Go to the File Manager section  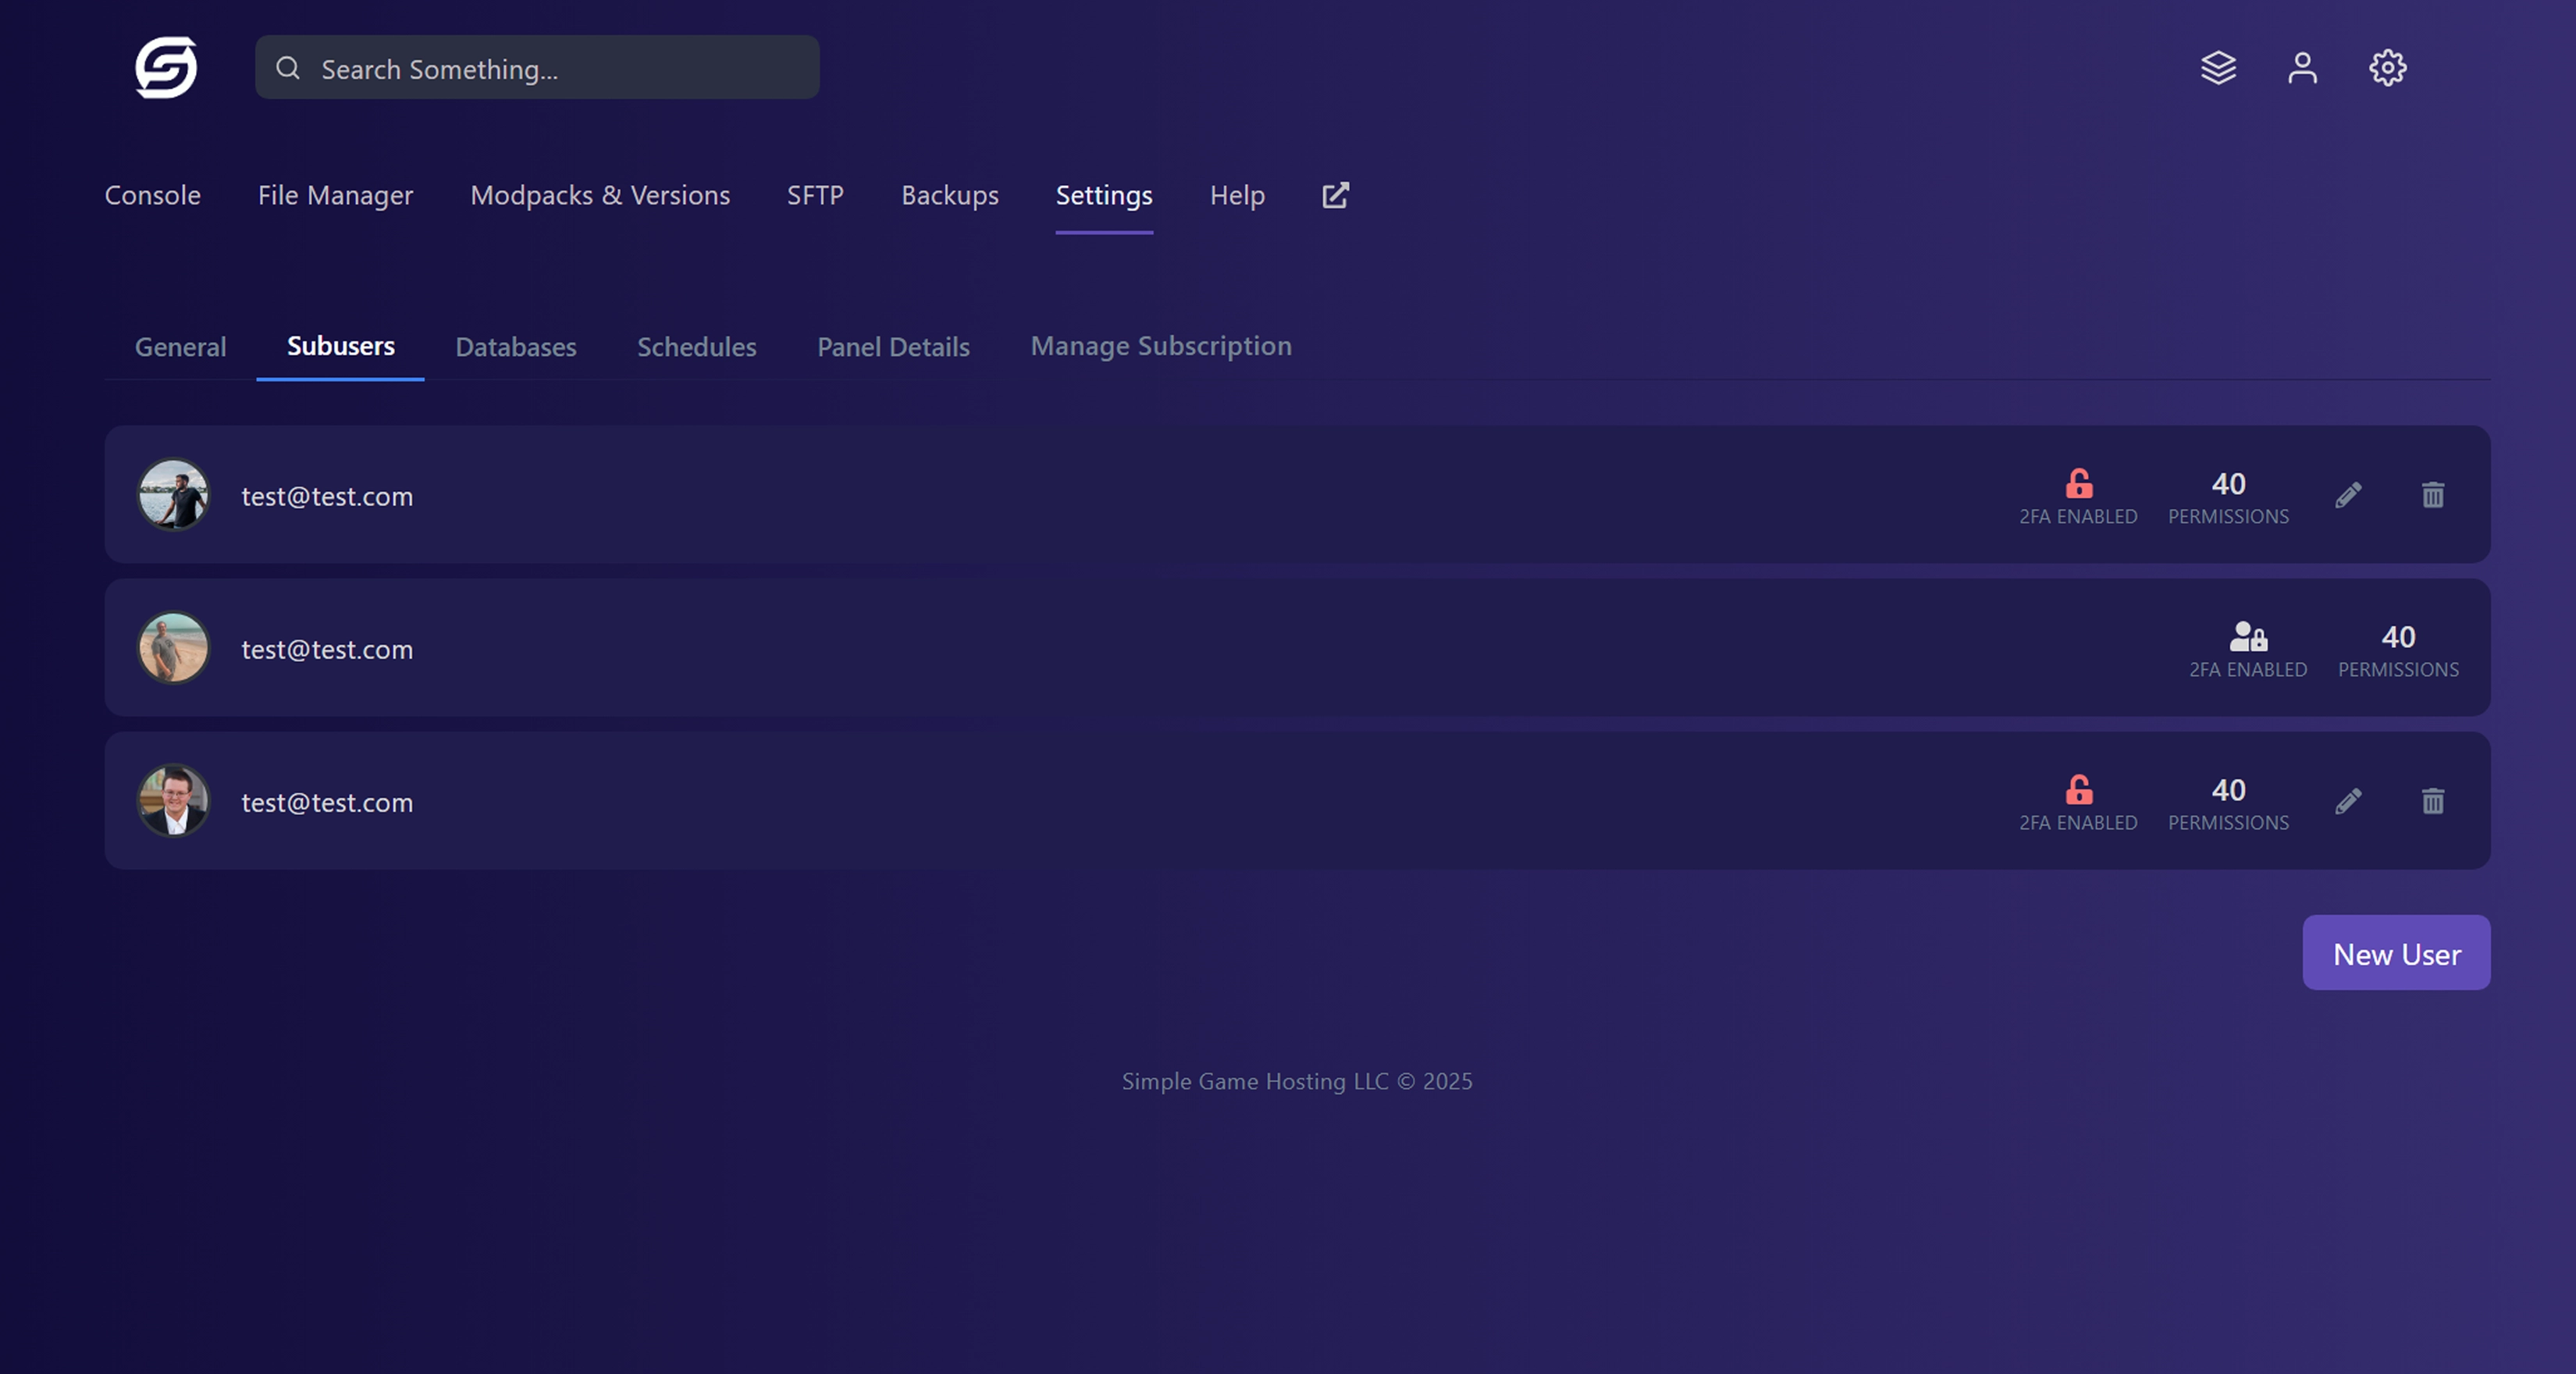[335, 195]
